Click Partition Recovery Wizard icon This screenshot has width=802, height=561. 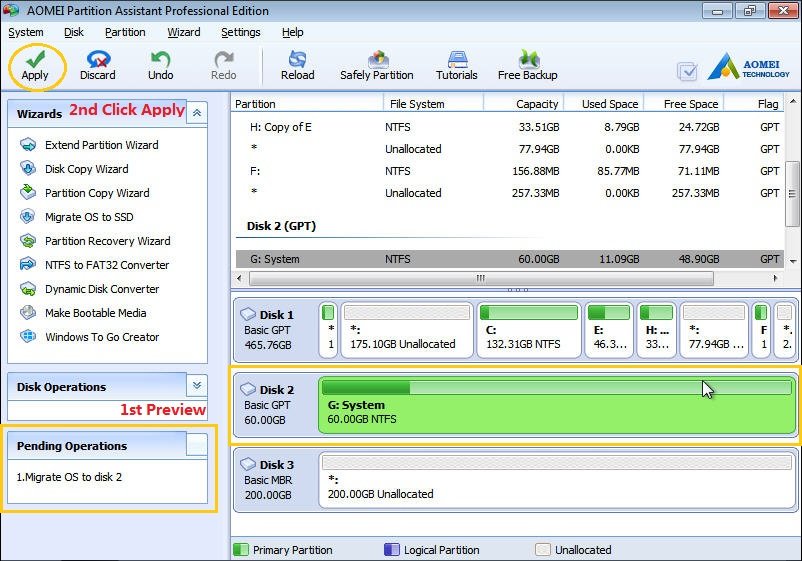tap(28, 240)
